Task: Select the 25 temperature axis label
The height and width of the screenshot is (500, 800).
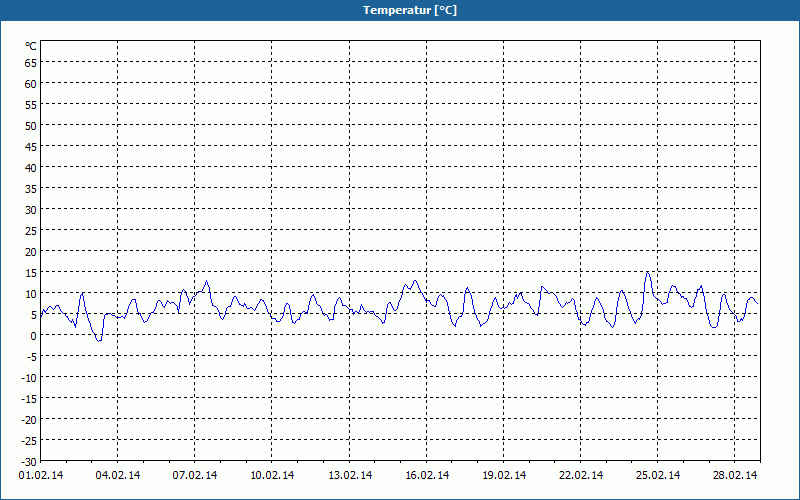Action: point(31,231)
